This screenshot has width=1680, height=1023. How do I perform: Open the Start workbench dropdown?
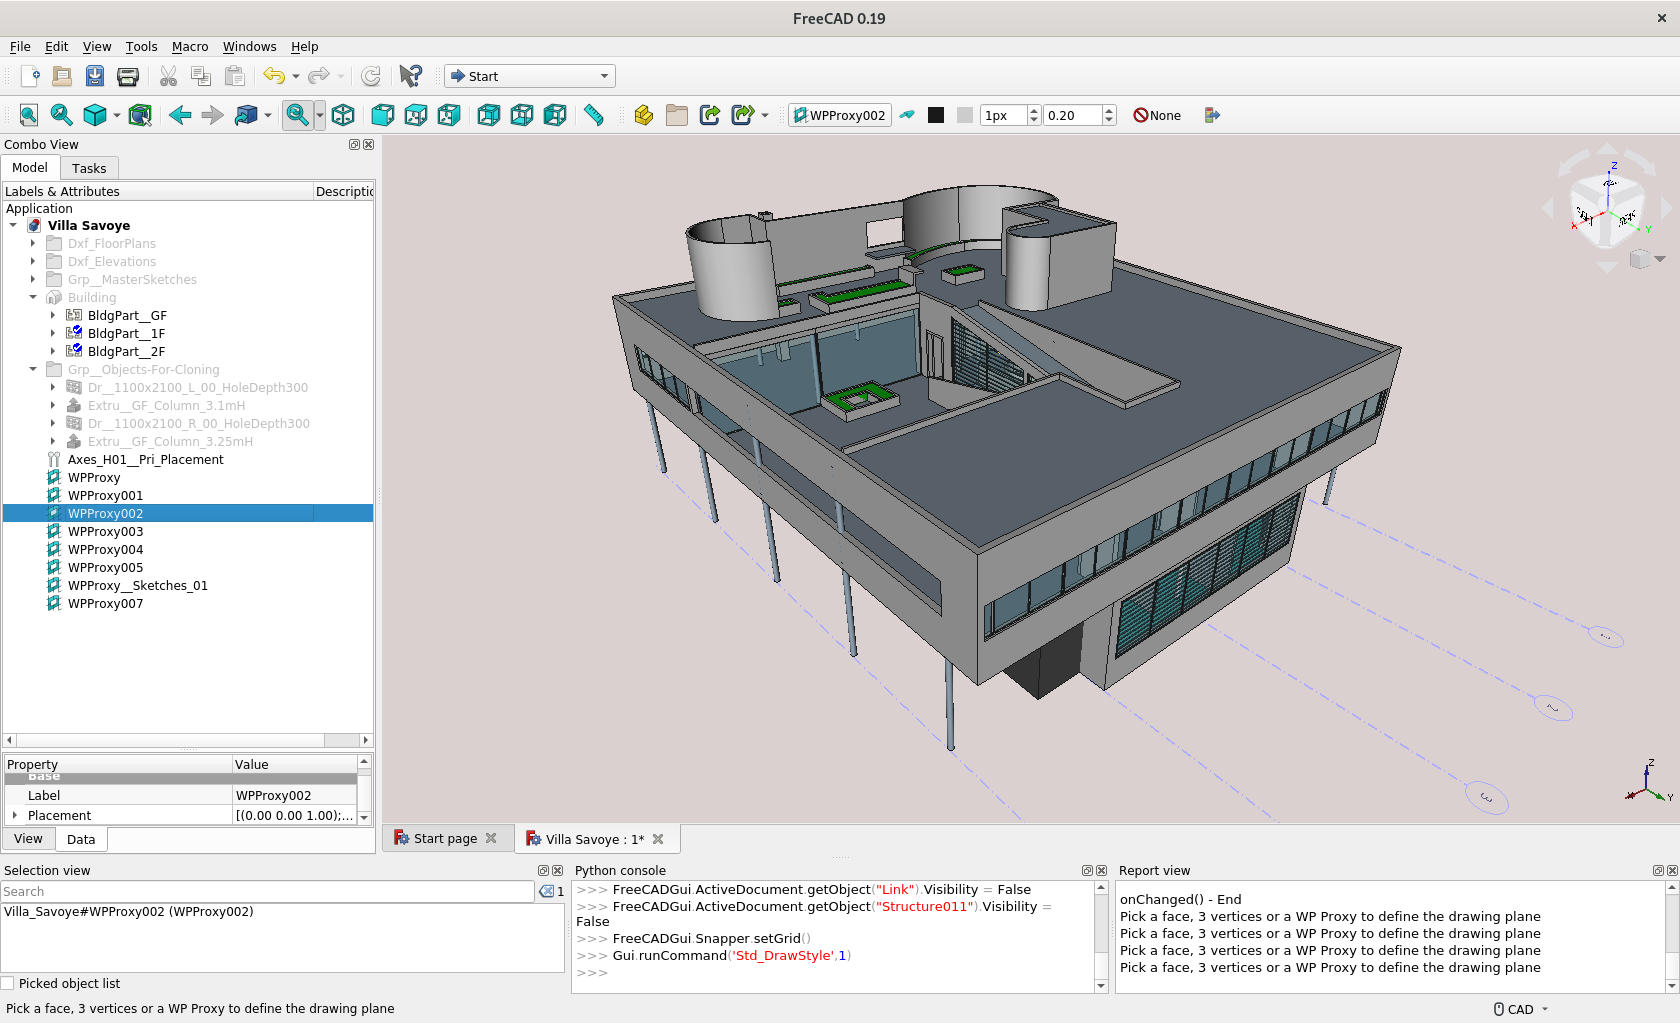point(530,76)
